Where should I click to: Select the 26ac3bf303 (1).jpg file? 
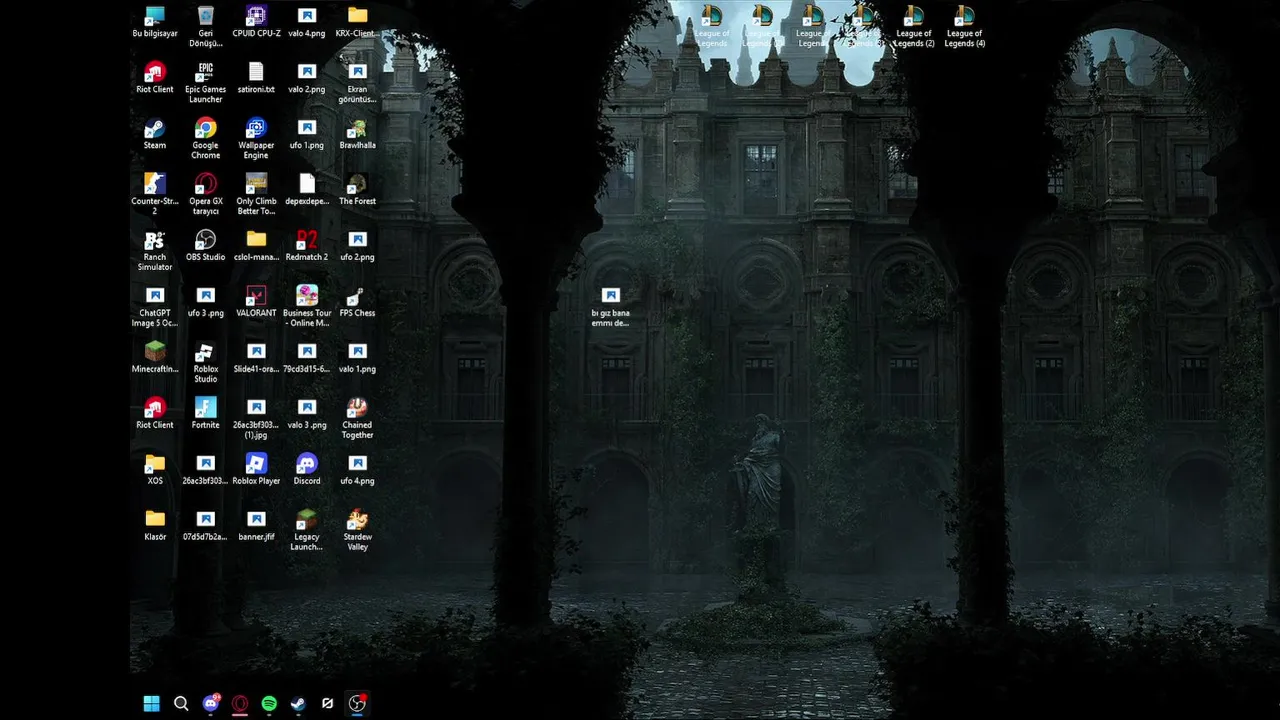tap(256, 418)
